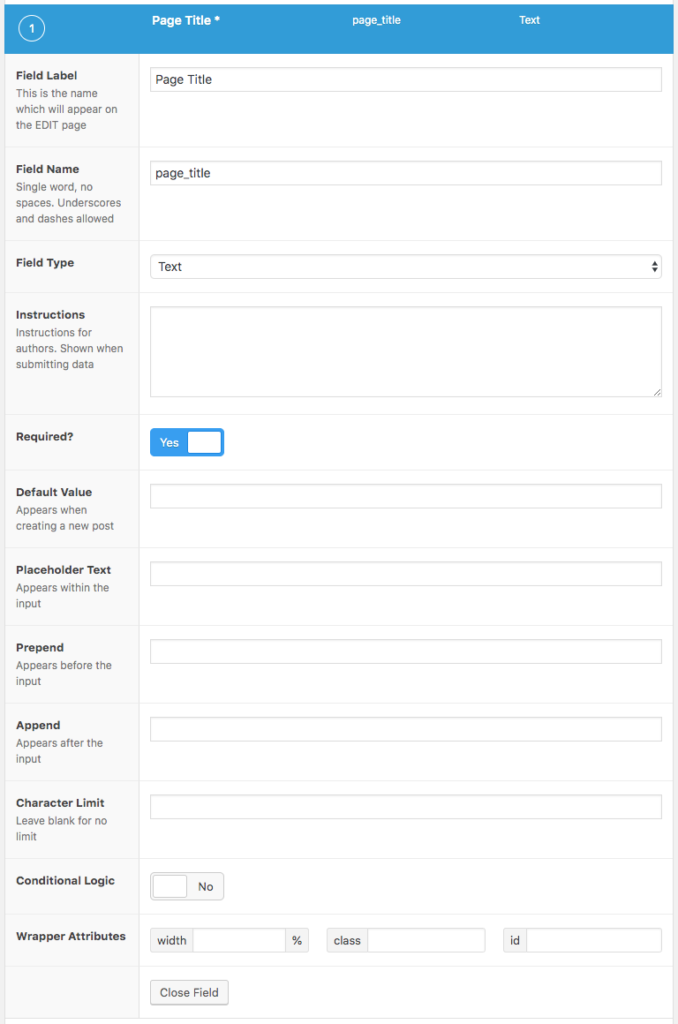Screen dimensions: 678x1024
Task: Focus the Character Limit input
Action: [405, 806]
